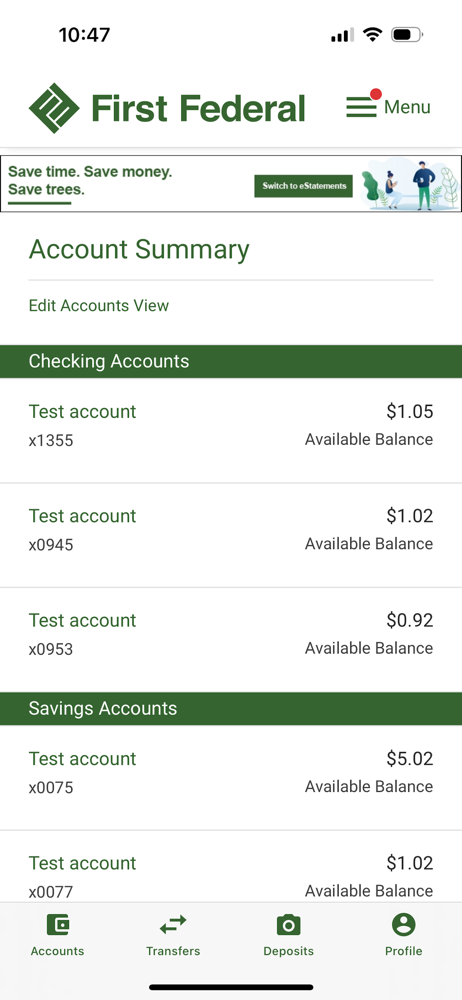Open the Deposits camera icon
The height and width of the screenshot is (1000, 462).
coord(288,924)
